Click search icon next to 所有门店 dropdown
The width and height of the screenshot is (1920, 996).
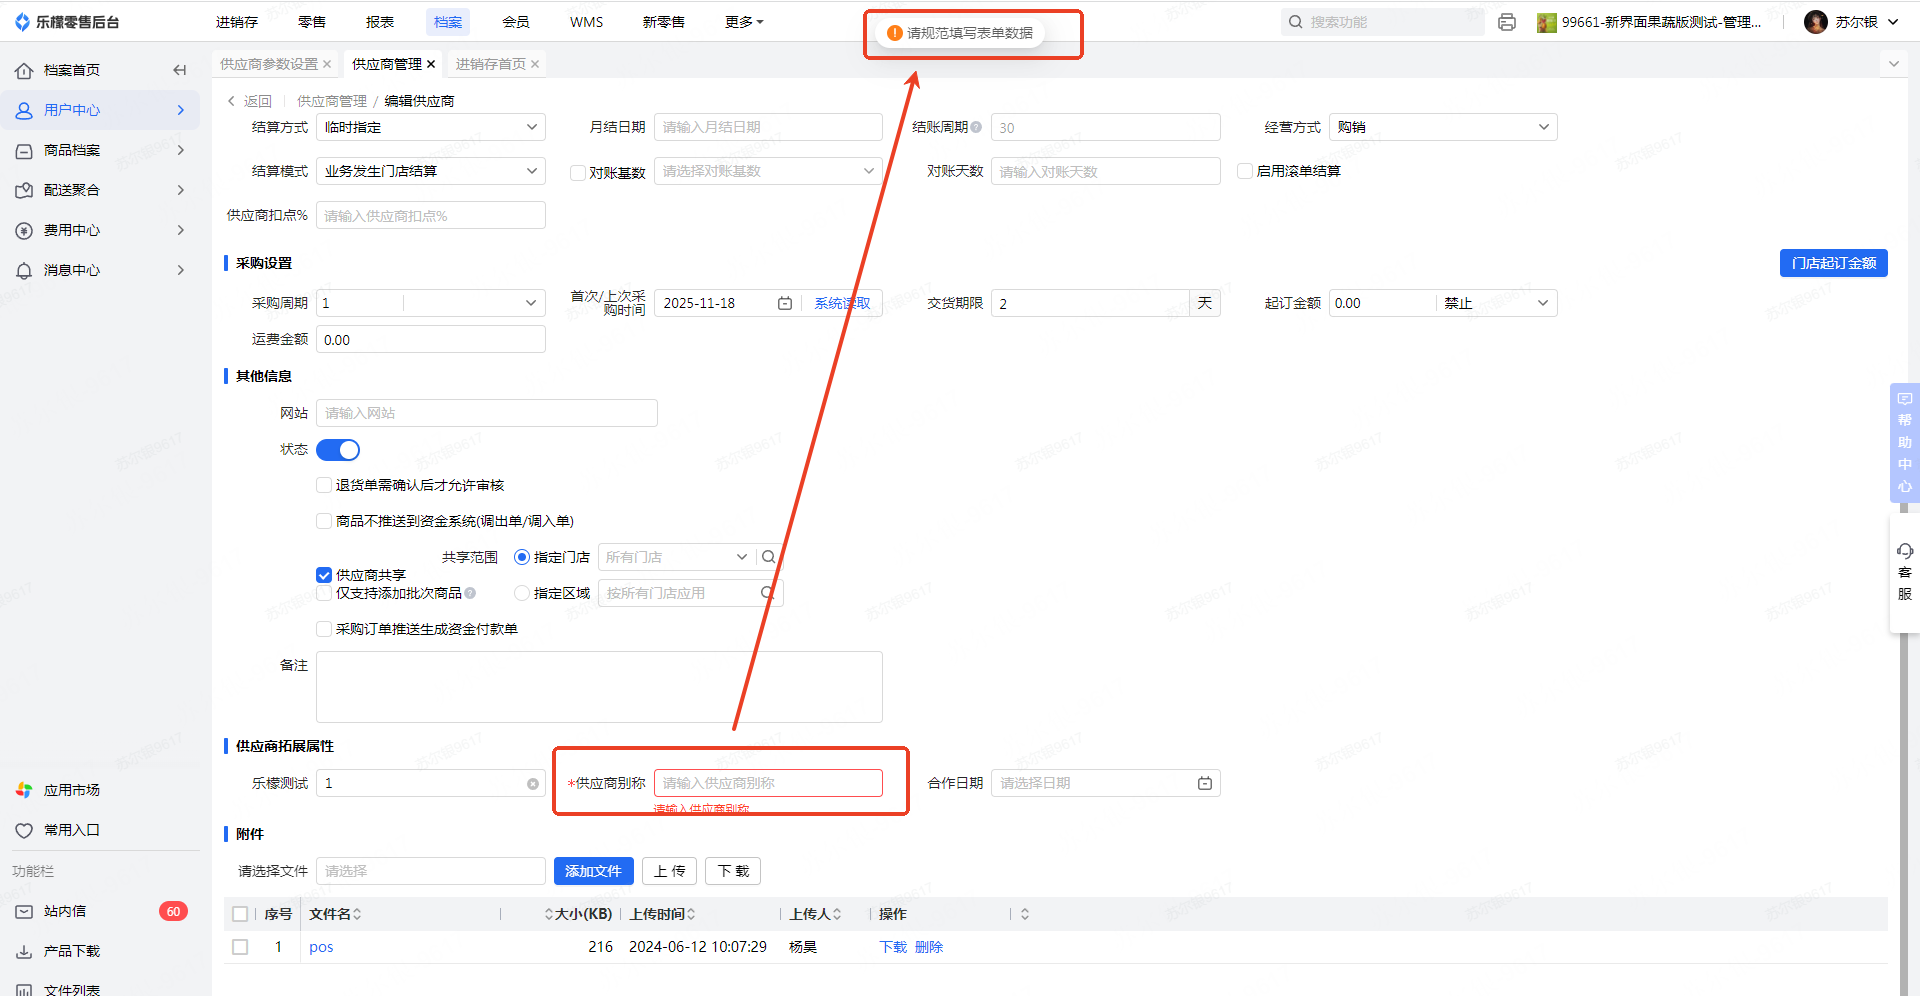click(769, 557)
